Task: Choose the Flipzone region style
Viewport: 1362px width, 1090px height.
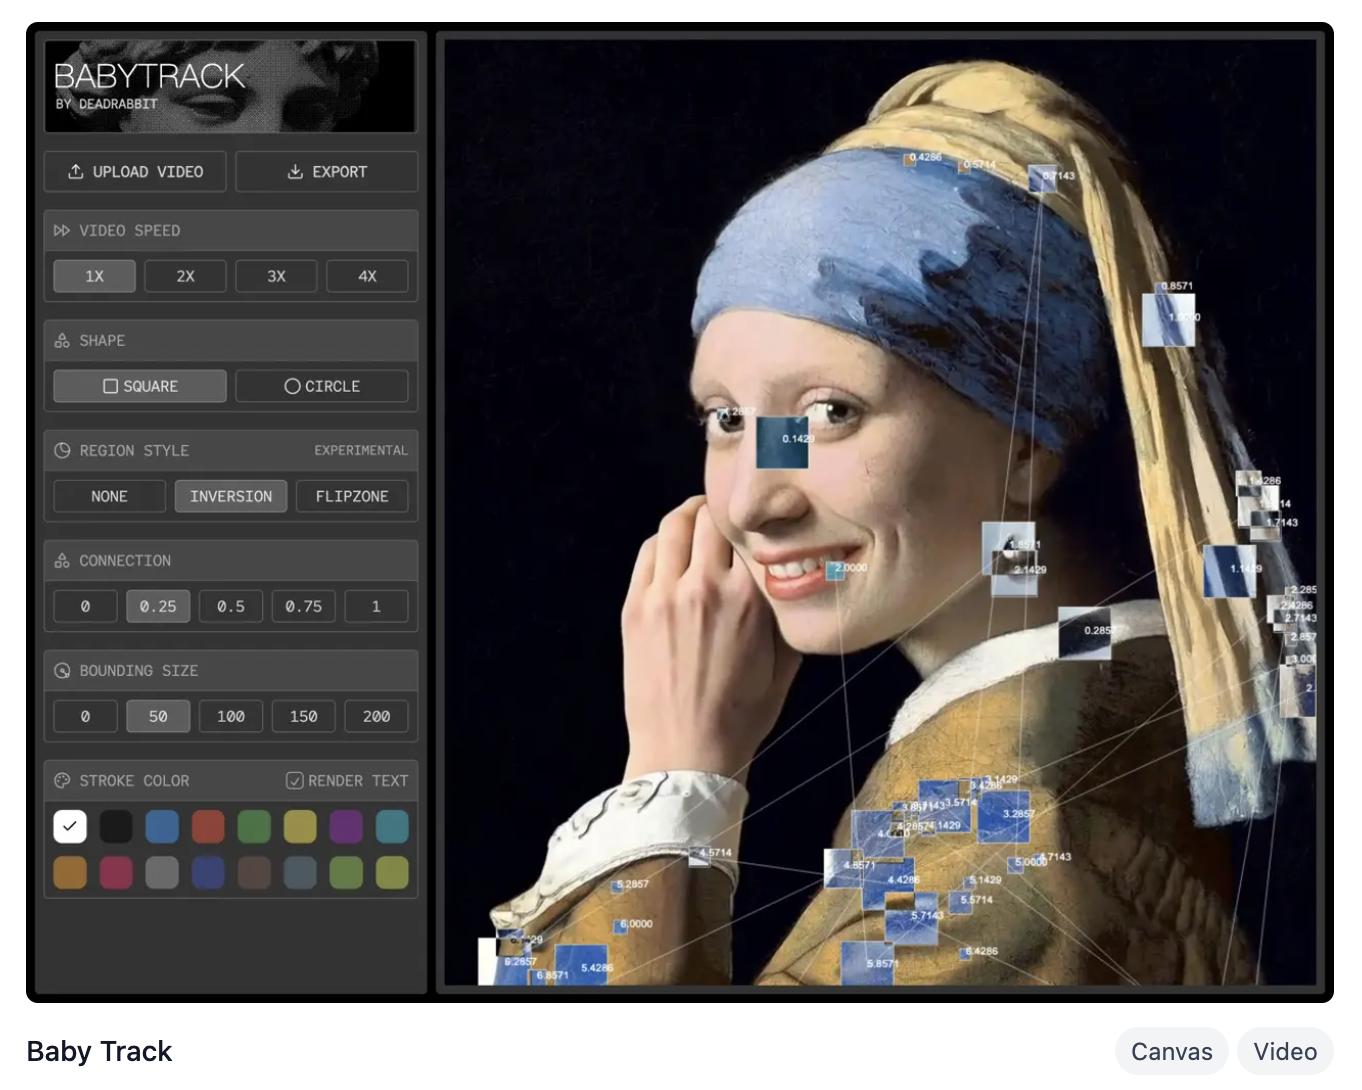Action: [x=352, y=496]
